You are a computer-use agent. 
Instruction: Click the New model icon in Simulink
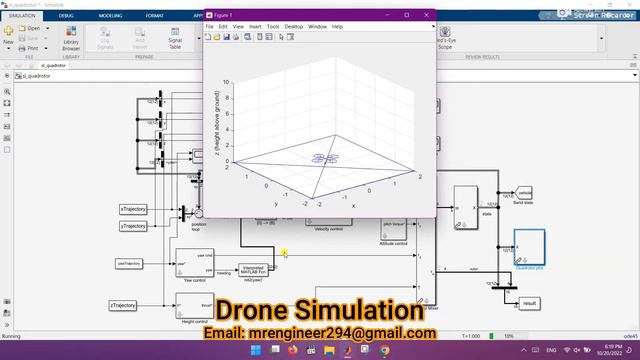pyautogui.click(x=8, y=31)
